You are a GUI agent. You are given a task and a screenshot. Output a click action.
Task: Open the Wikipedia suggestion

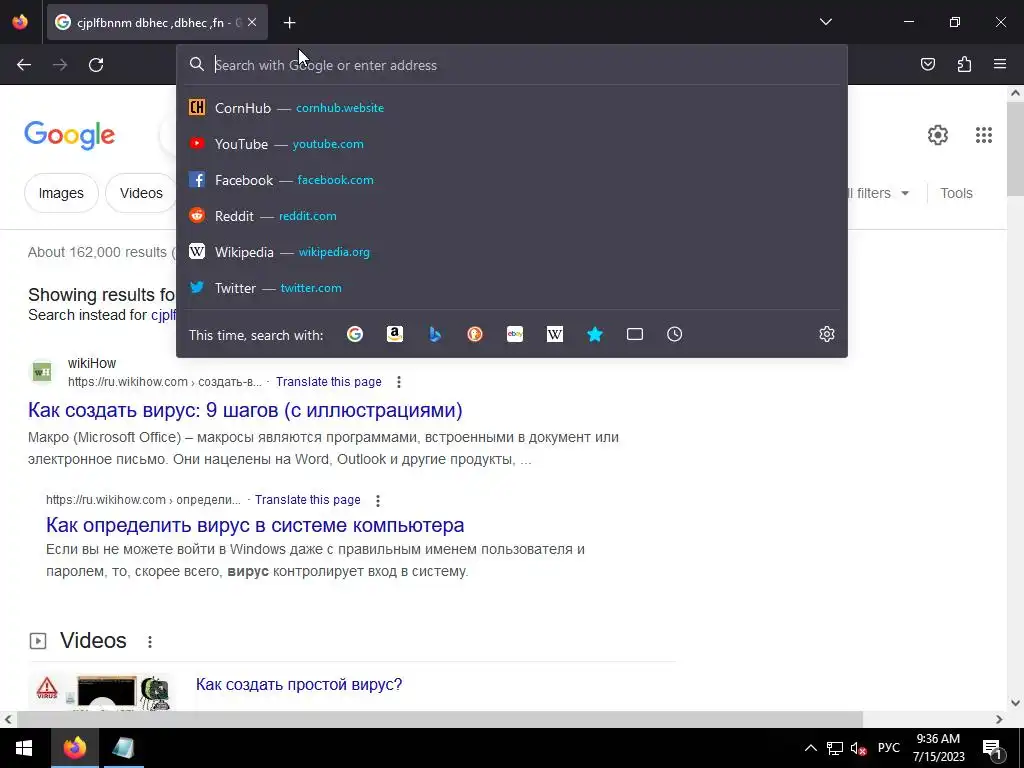coord(512,251)
